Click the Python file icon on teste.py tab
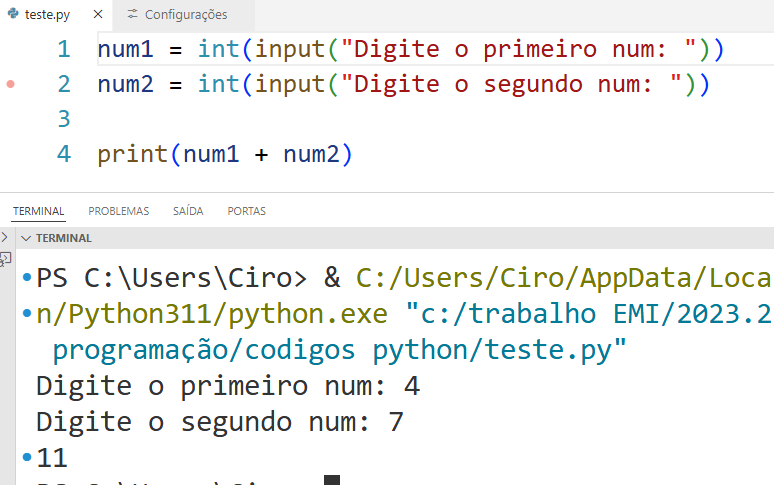774x485 pixels. tap(12, 15)
